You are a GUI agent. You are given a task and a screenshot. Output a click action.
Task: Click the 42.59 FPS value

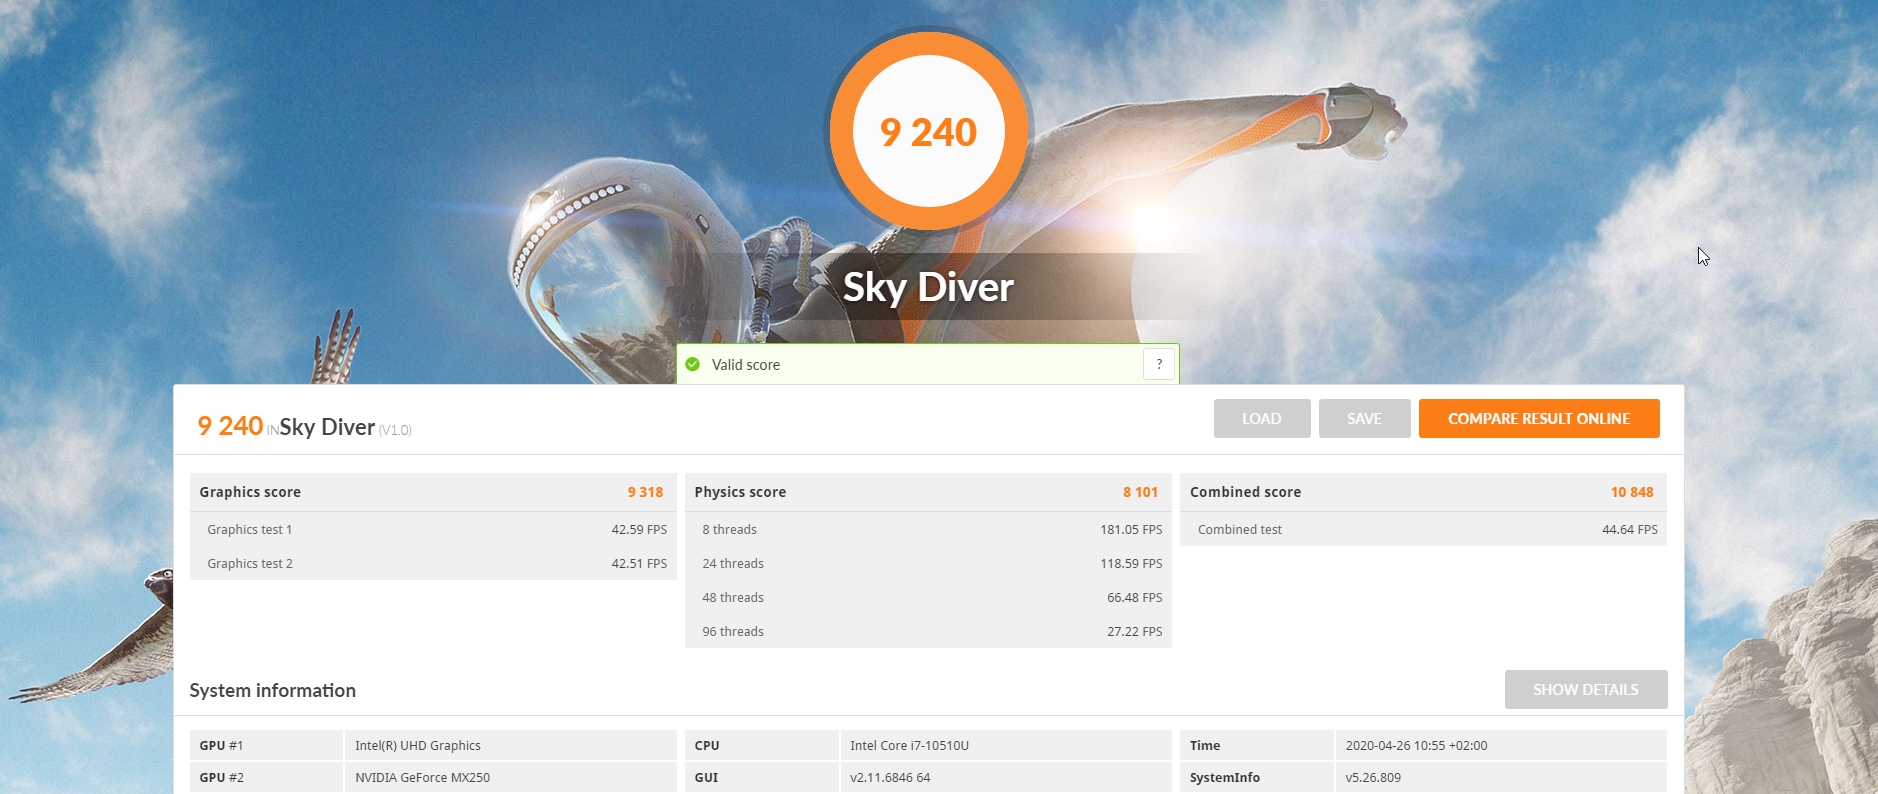639,530
